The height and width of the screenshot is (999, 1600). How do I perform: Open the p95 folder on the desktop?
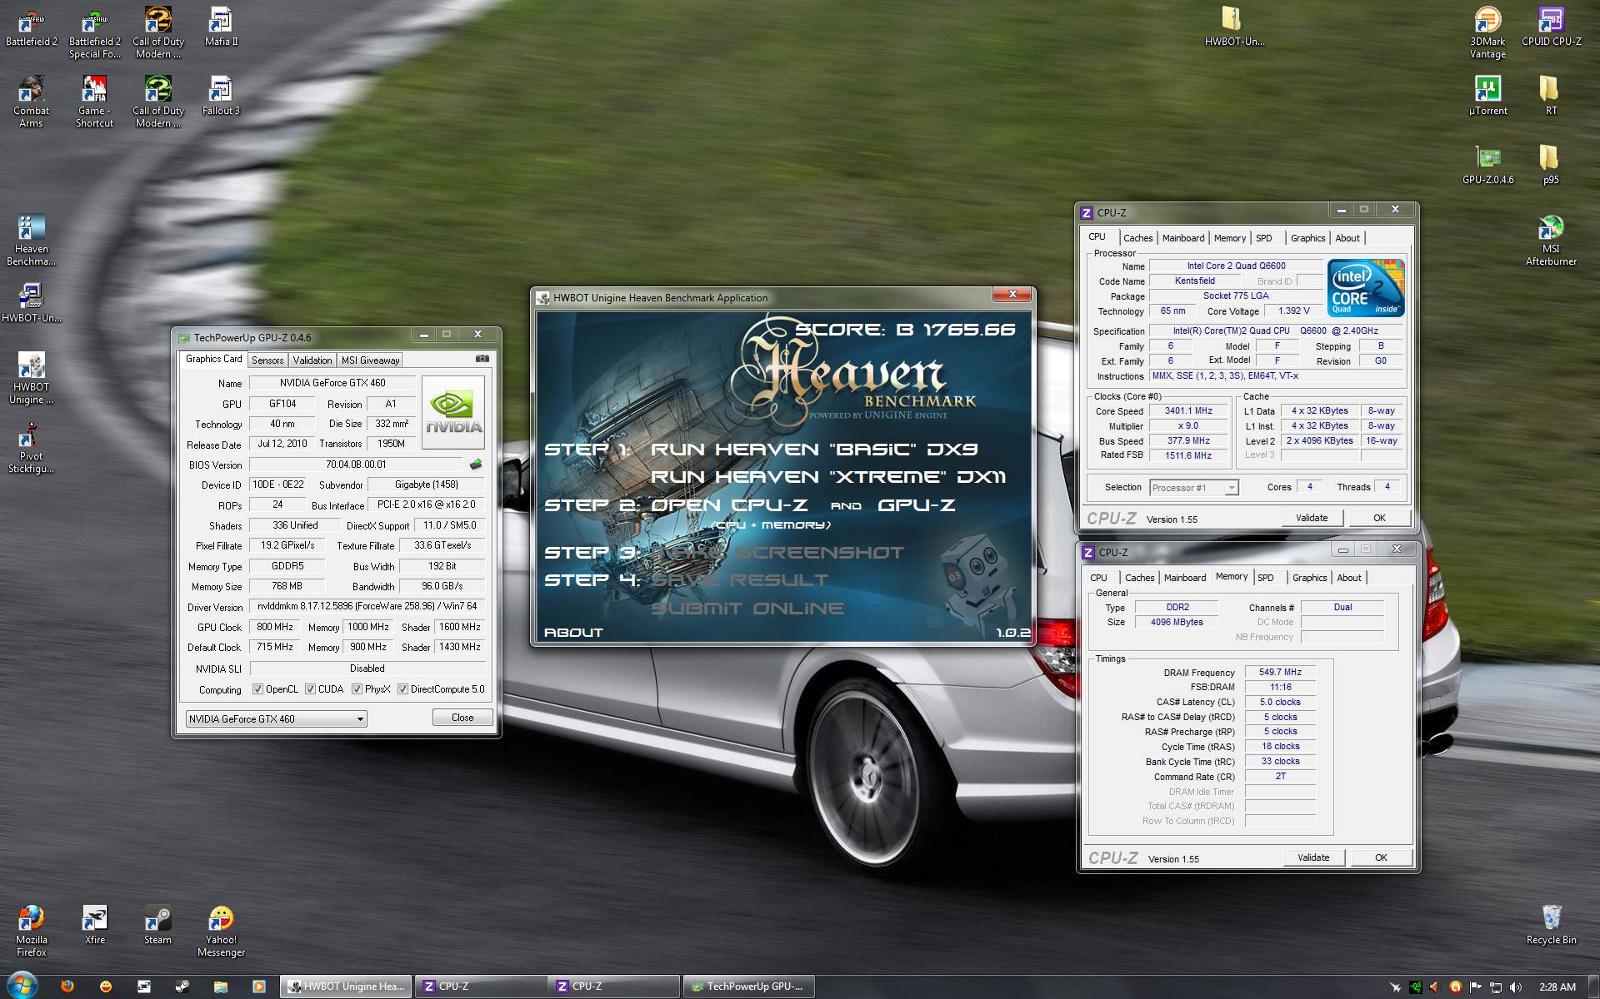click(1551, 165)
